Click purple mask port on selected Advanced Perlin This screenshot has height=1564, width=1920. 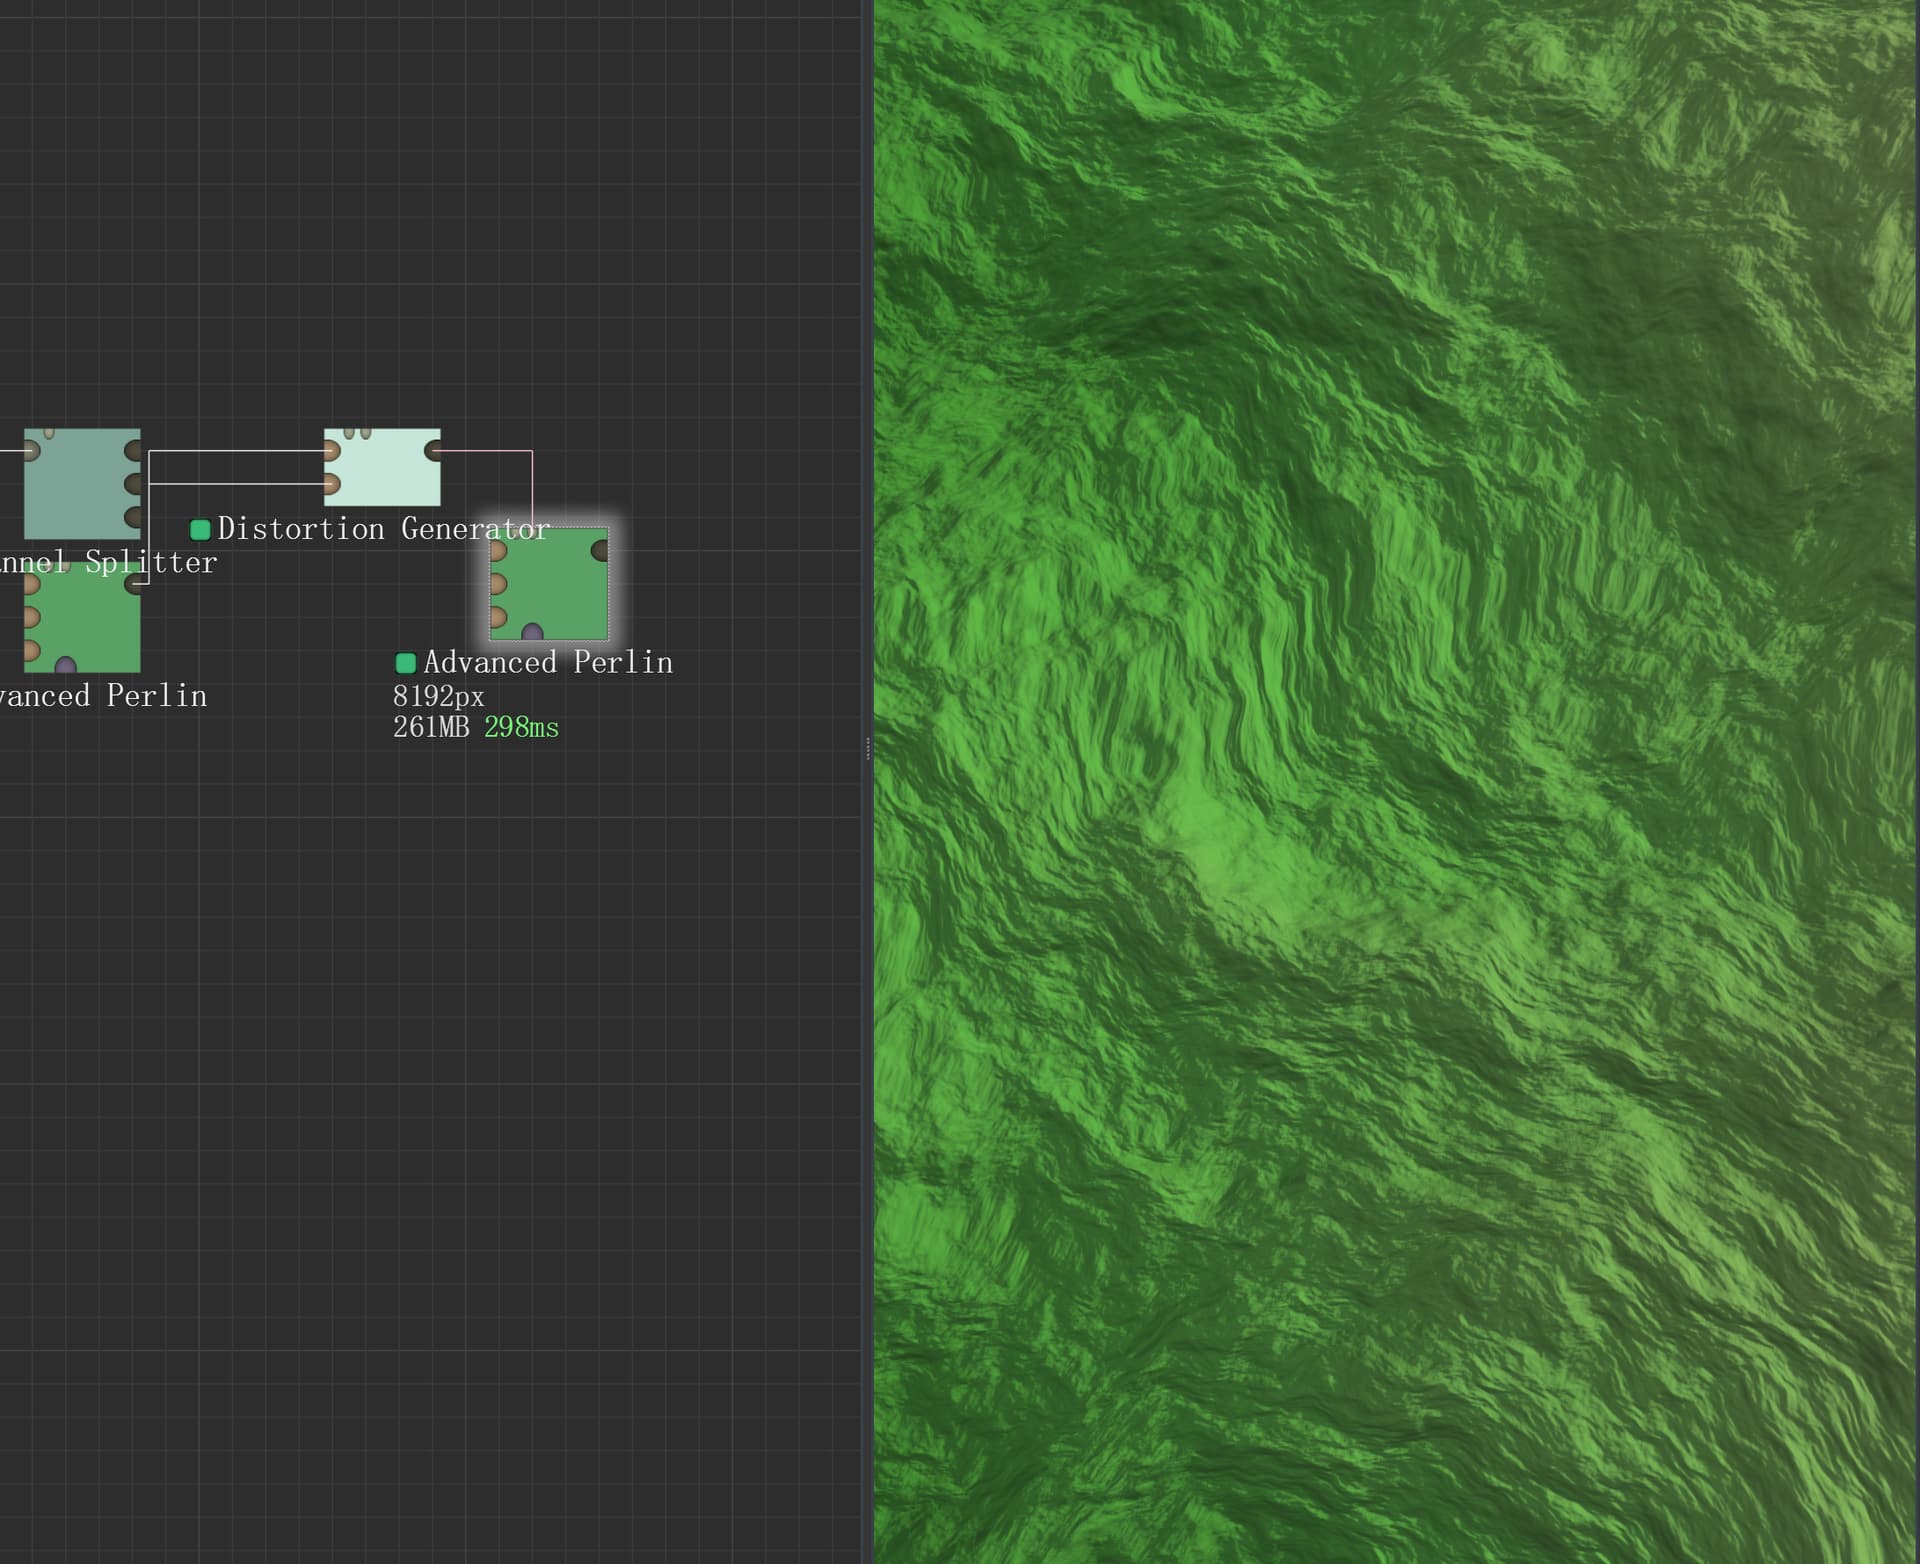click(x=532, y=632)
